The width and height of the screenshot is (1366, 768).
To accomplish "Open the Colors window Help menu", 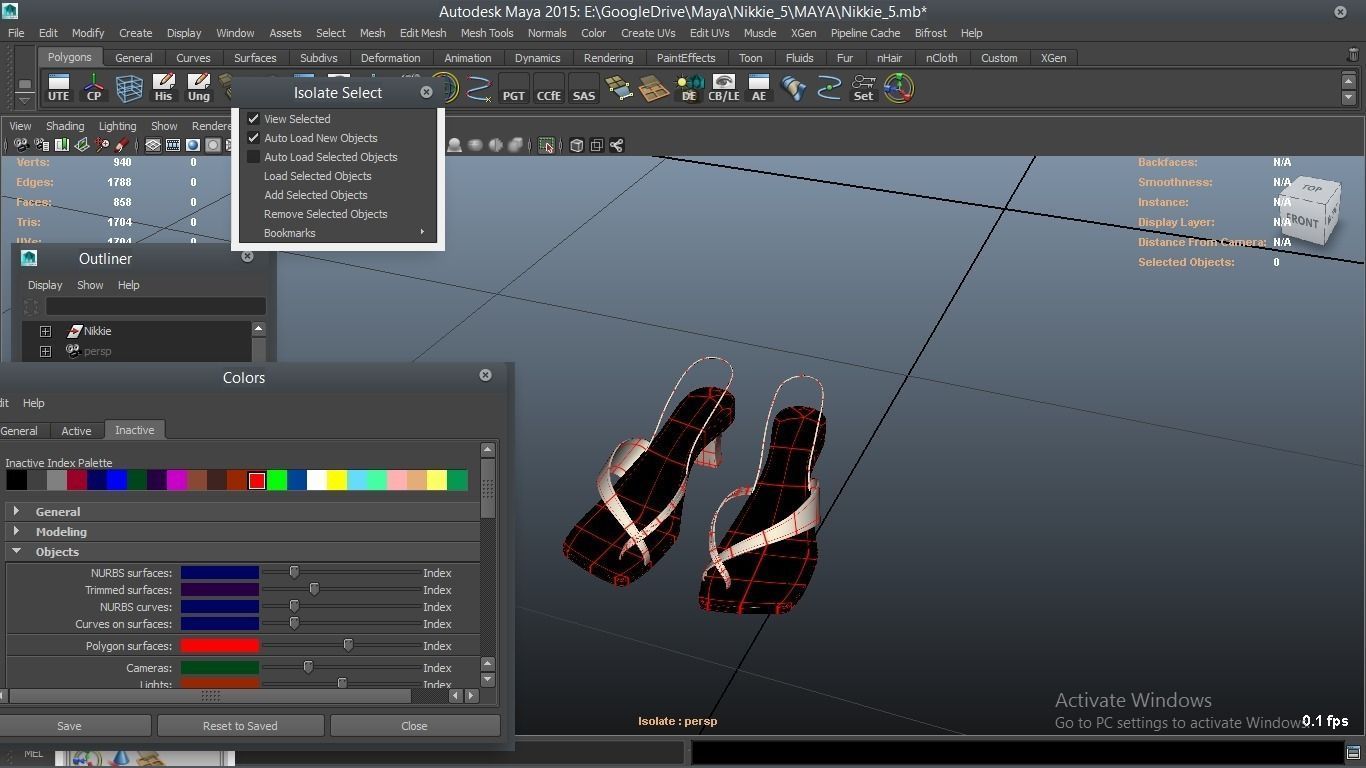I will (x=33, y=403).
